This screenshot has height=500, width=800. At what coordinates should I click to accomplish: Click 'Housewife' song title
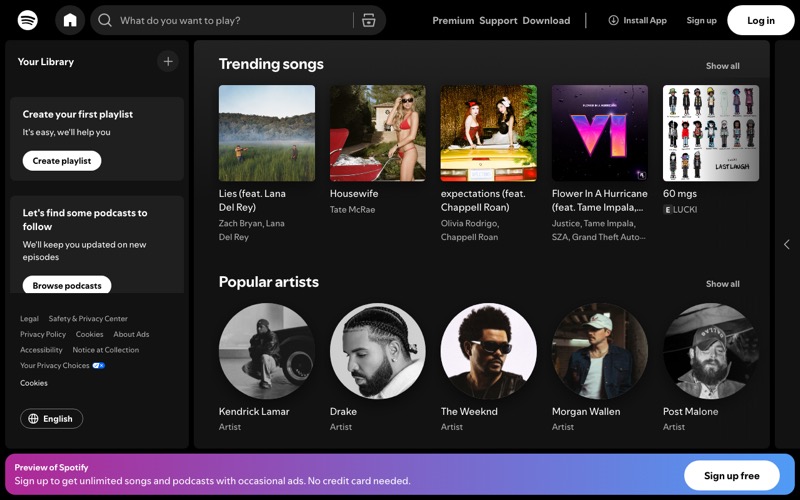[x=354, y=194]
